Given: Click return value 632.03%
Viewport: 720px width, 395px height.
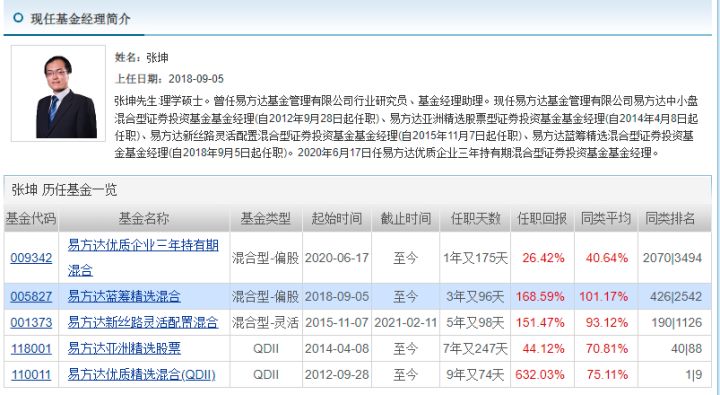Looking at the screenshot, I should coord(540,375).
